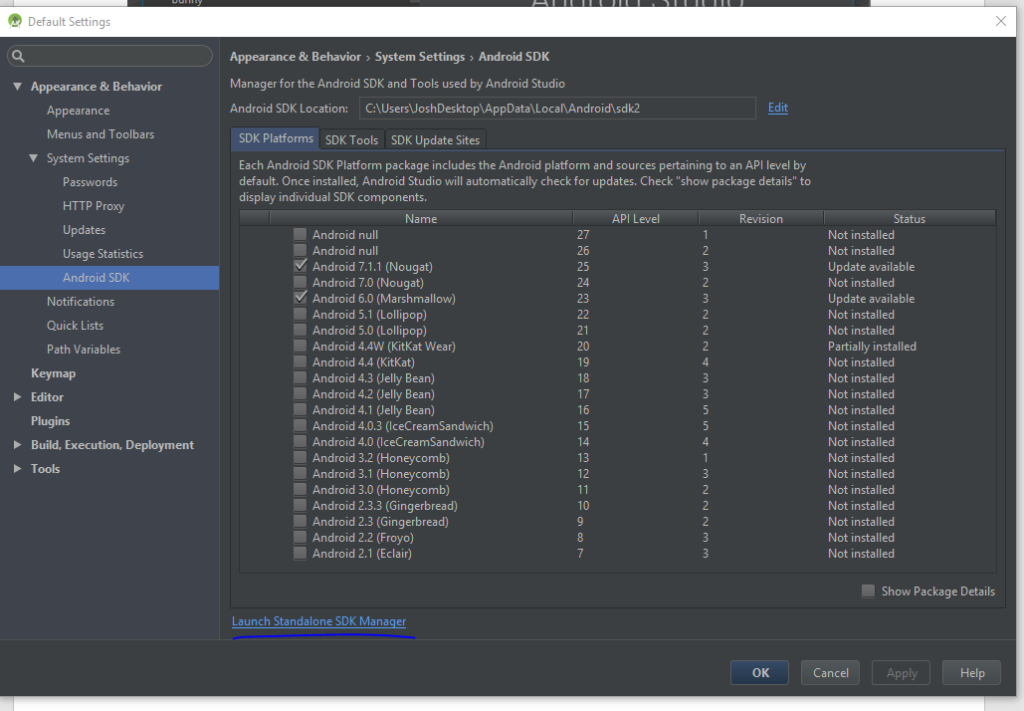This screenshot has width=1024, height=711.
Task: Sort table by Revision column header
Action: coord(761,219)
